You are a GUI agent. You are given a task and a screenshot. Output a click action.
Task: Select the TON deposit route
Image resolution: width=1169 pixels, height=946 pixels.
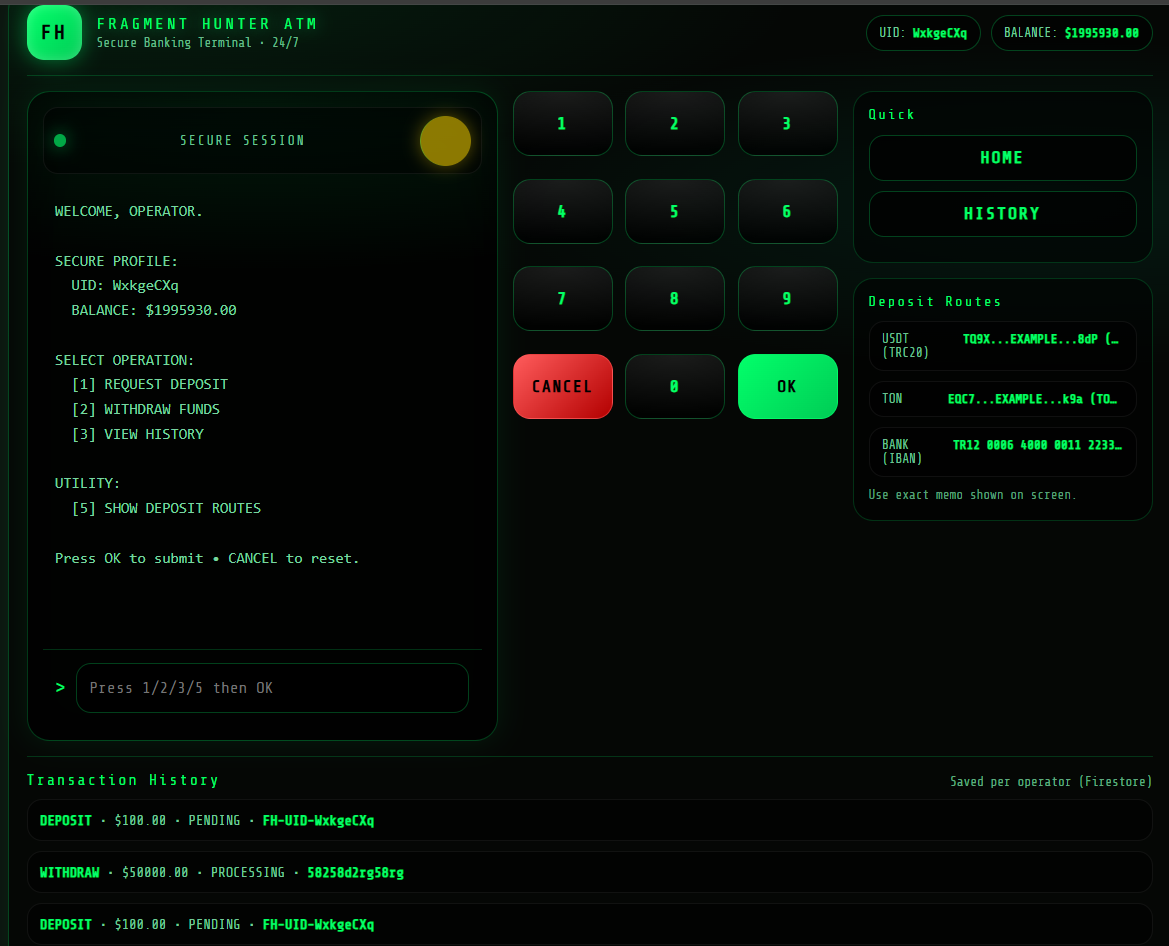coord(1002,399)
